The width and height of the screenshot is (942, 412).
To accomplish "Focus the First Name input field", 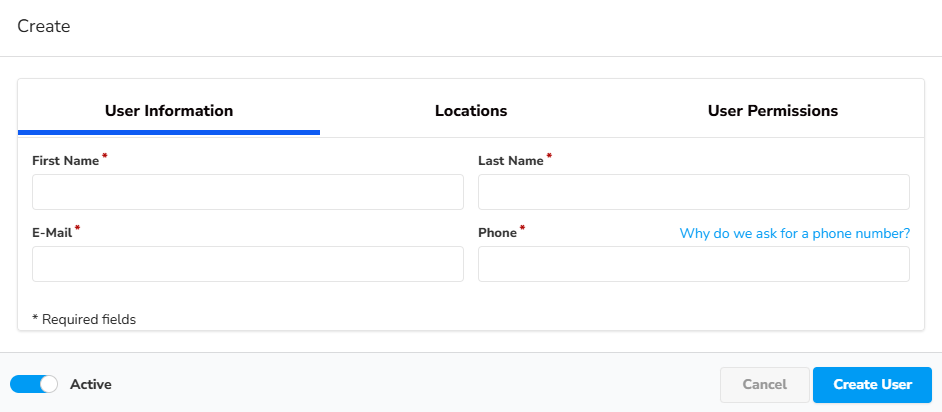I will pos(248,192).
